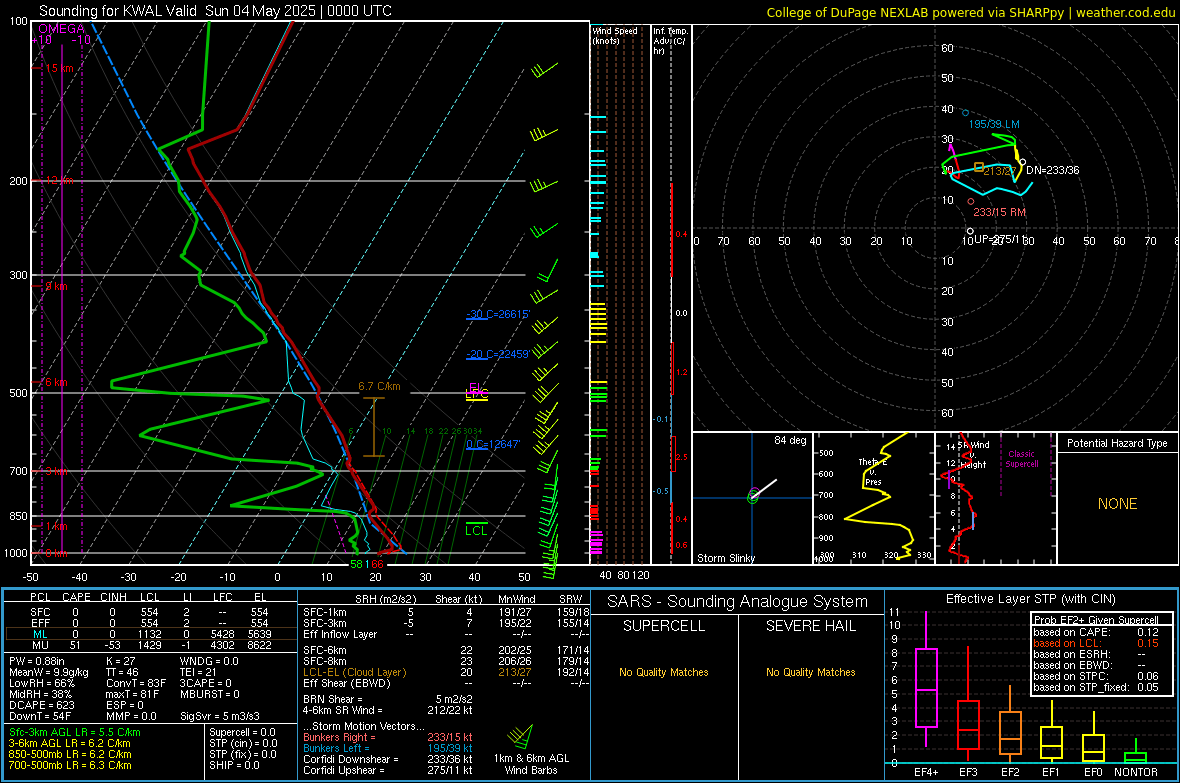Viewport: 1180px width, 783px height.
Task: Click the DCAPE = 623 value
Action: point(42,705)
